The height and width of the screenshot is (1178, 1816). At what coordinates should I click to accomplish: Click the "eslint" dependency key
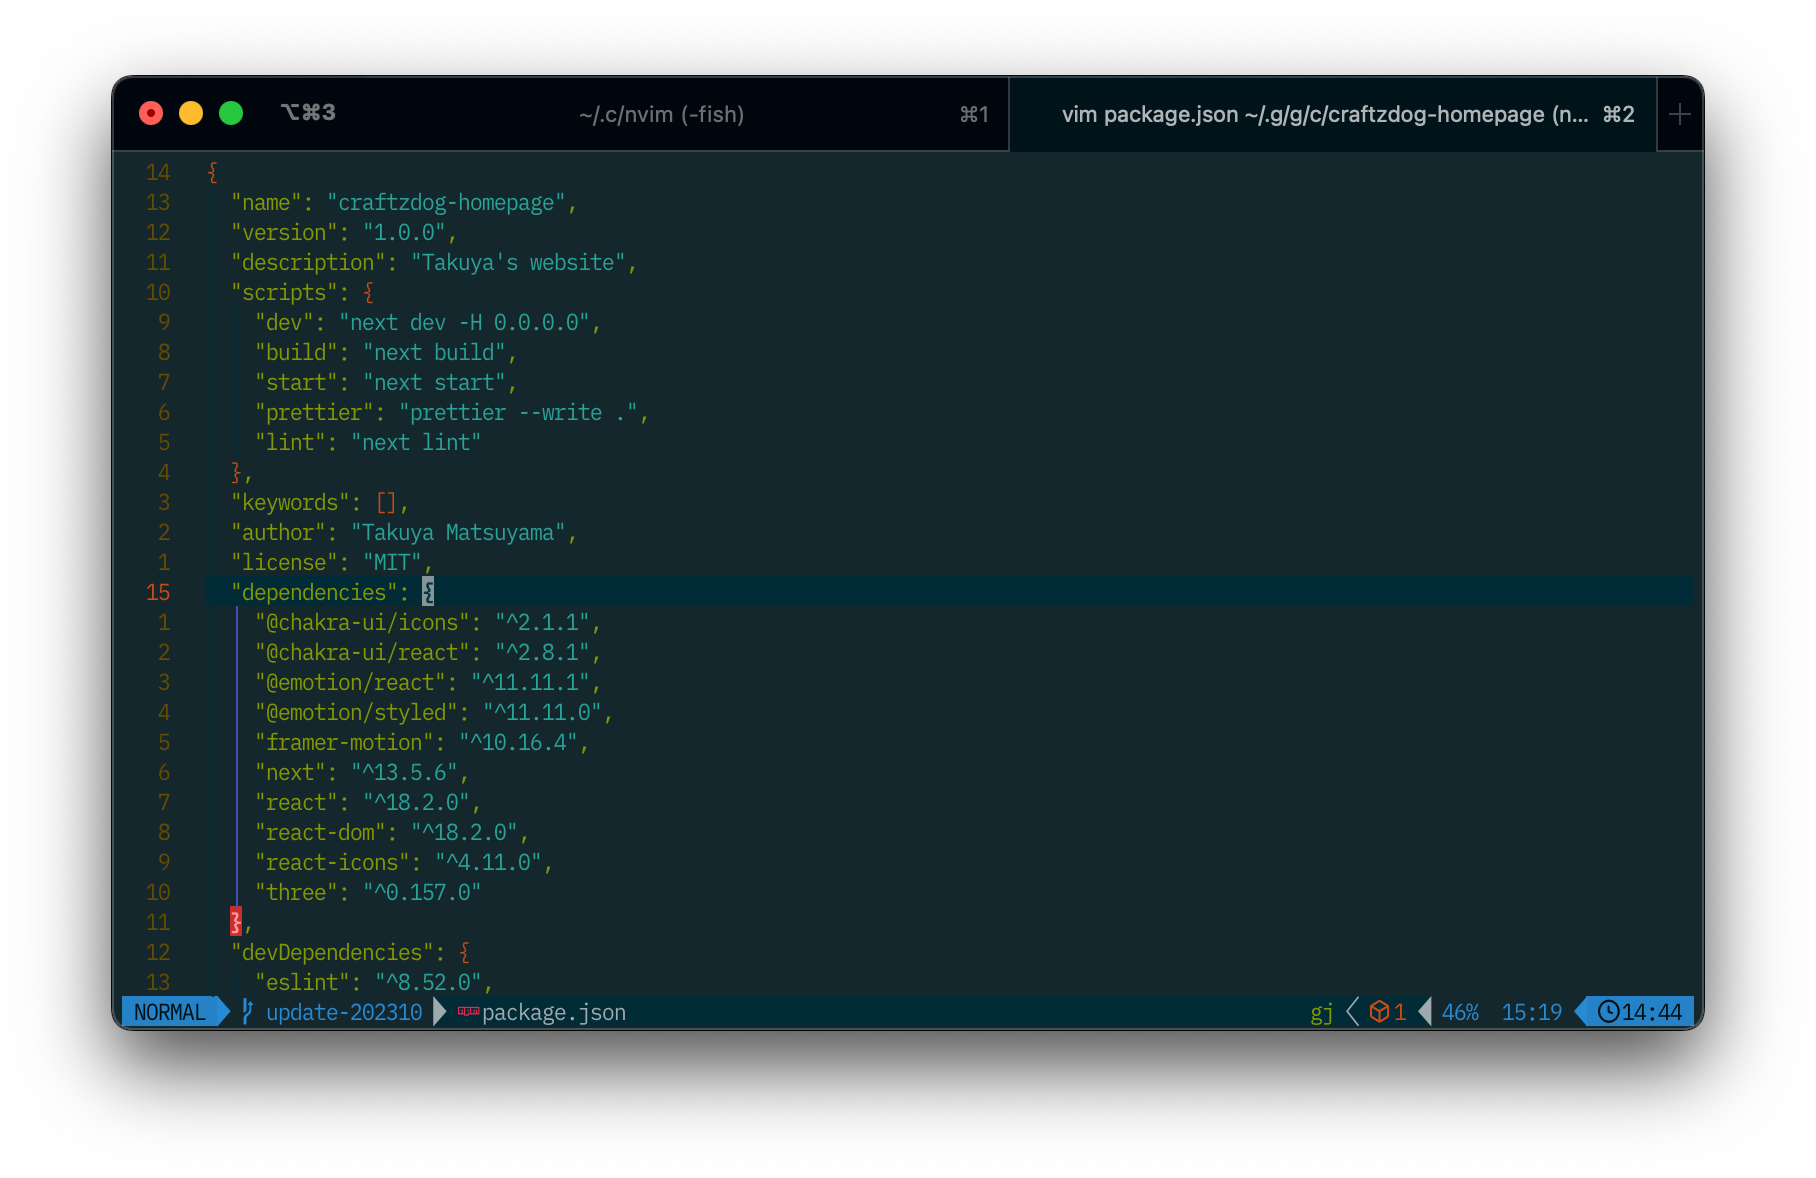click(x=302, y=982)
